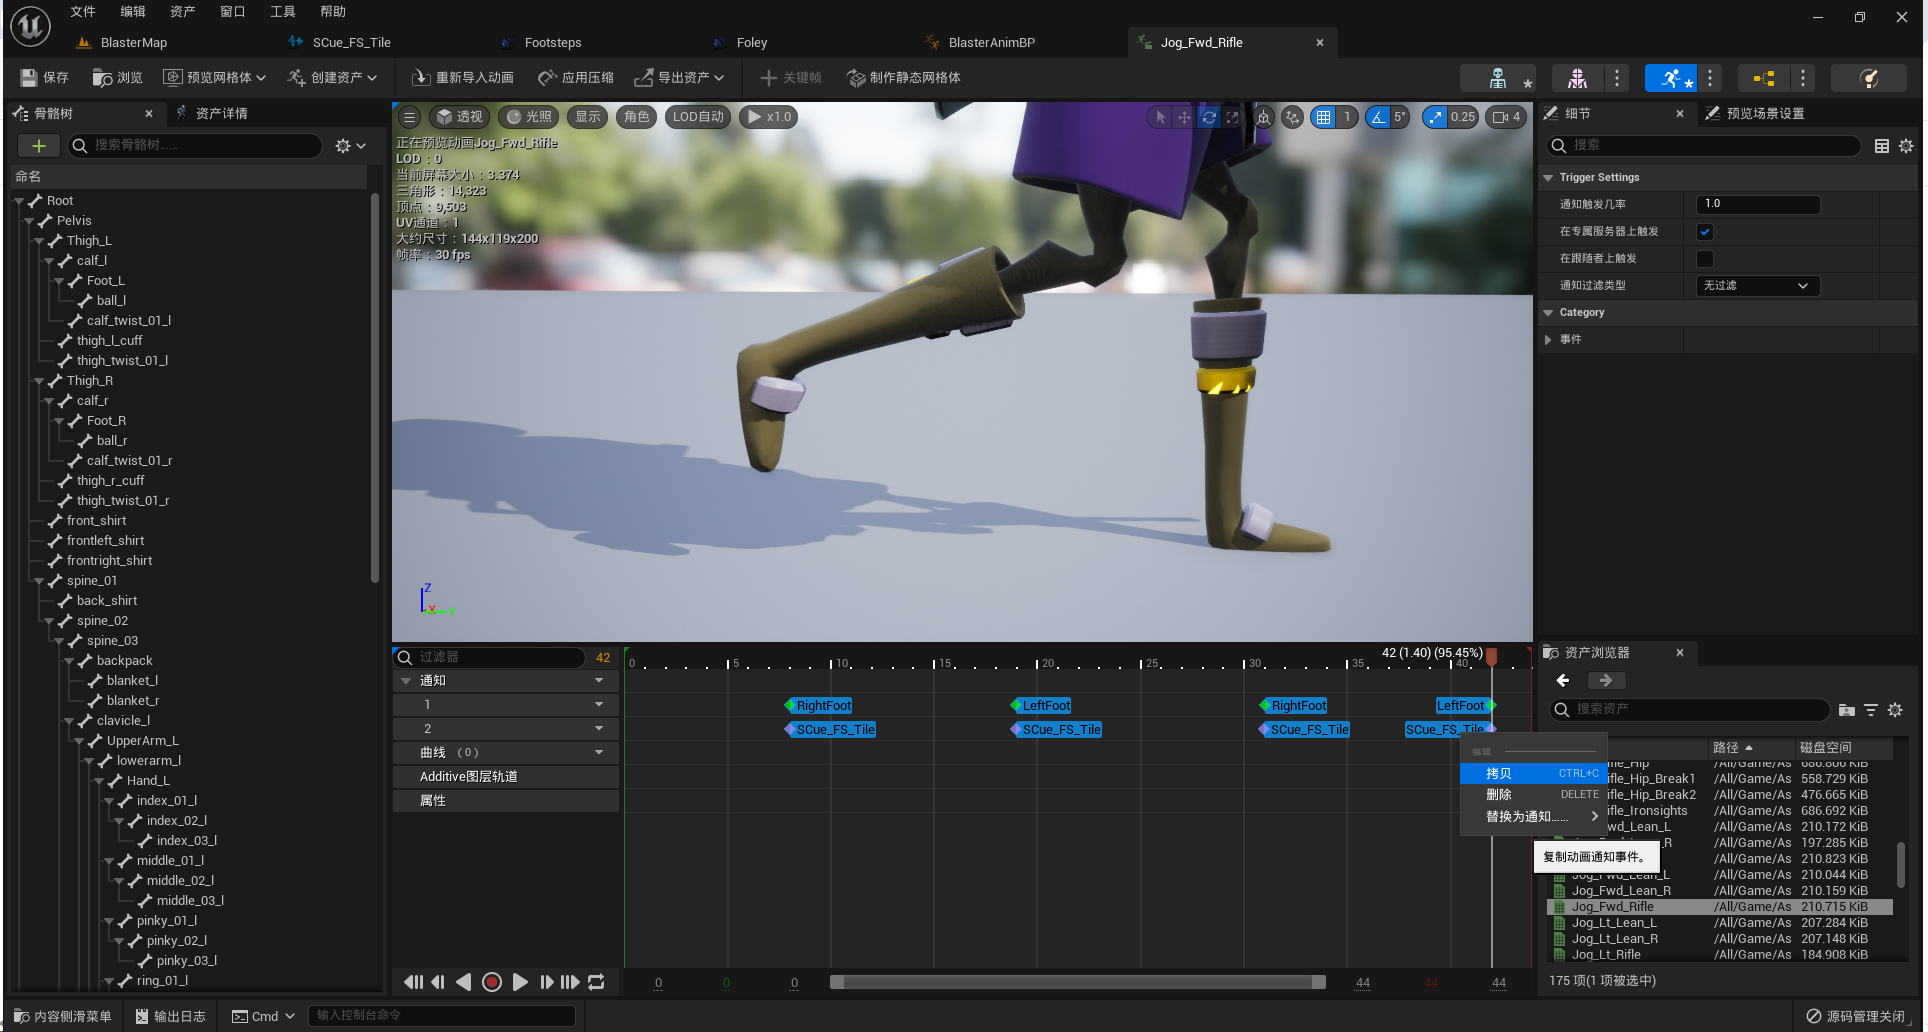Toggle grid snapping on or off
The height and width of the screenshot is (1032, 1928).
pyautogui.click(x=1324, y=117)
